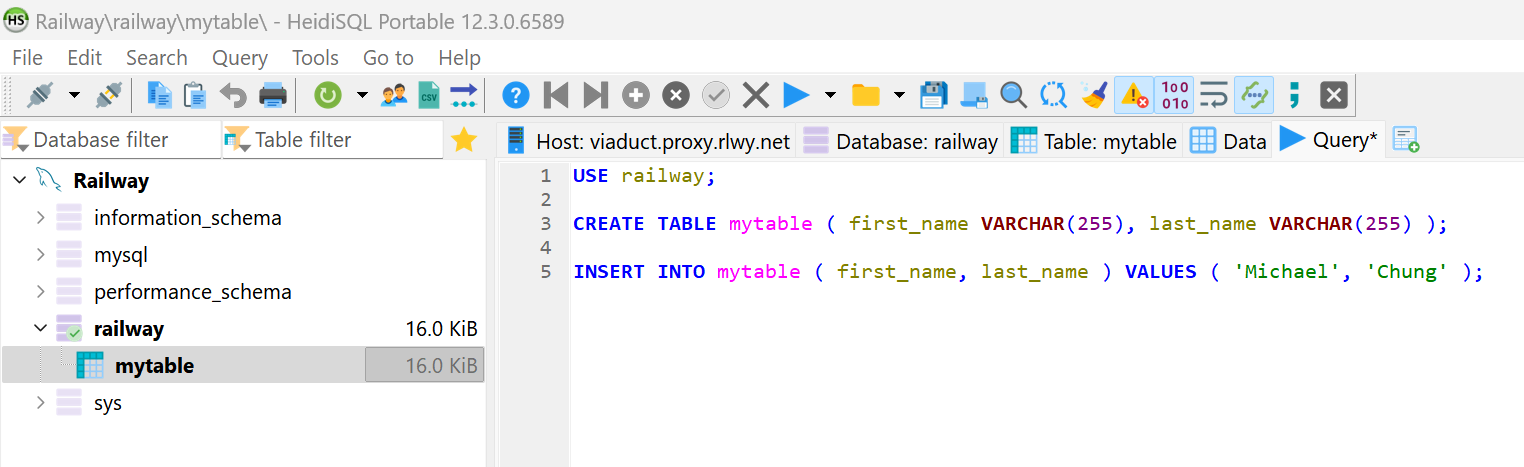The height and width of the screenshot is (467, 1524).
Task: Click the Copy toolbar icon
Action: (160, 95)
